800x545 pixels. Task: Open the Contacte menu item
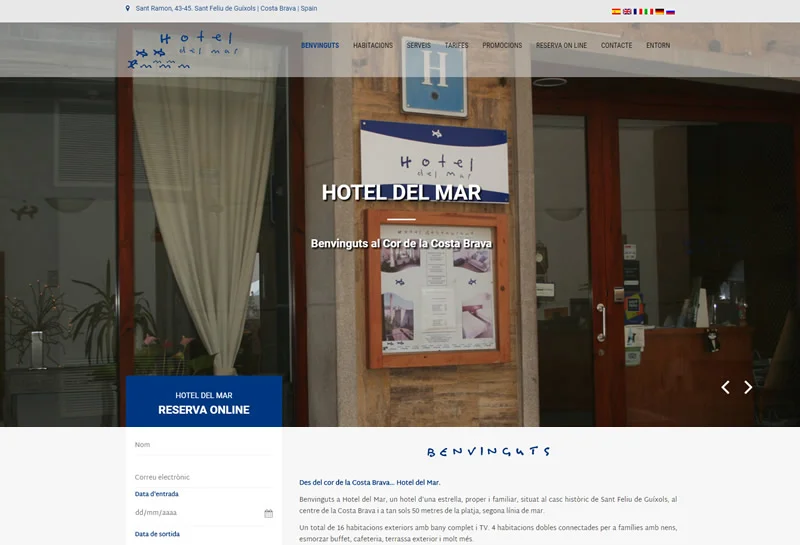616,45
